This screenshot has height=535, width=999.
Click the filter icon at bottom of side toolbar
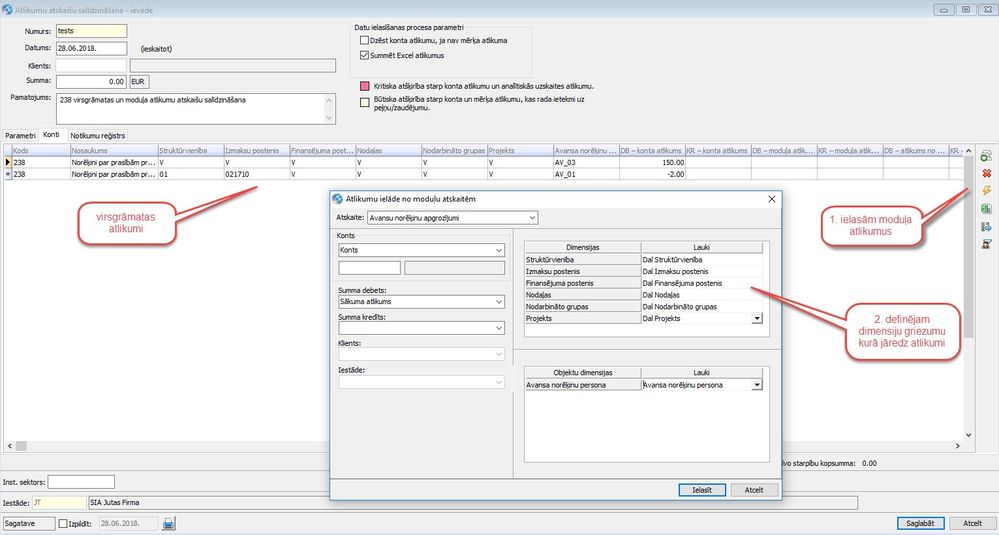pyautogui.click(x=985, y=243)
